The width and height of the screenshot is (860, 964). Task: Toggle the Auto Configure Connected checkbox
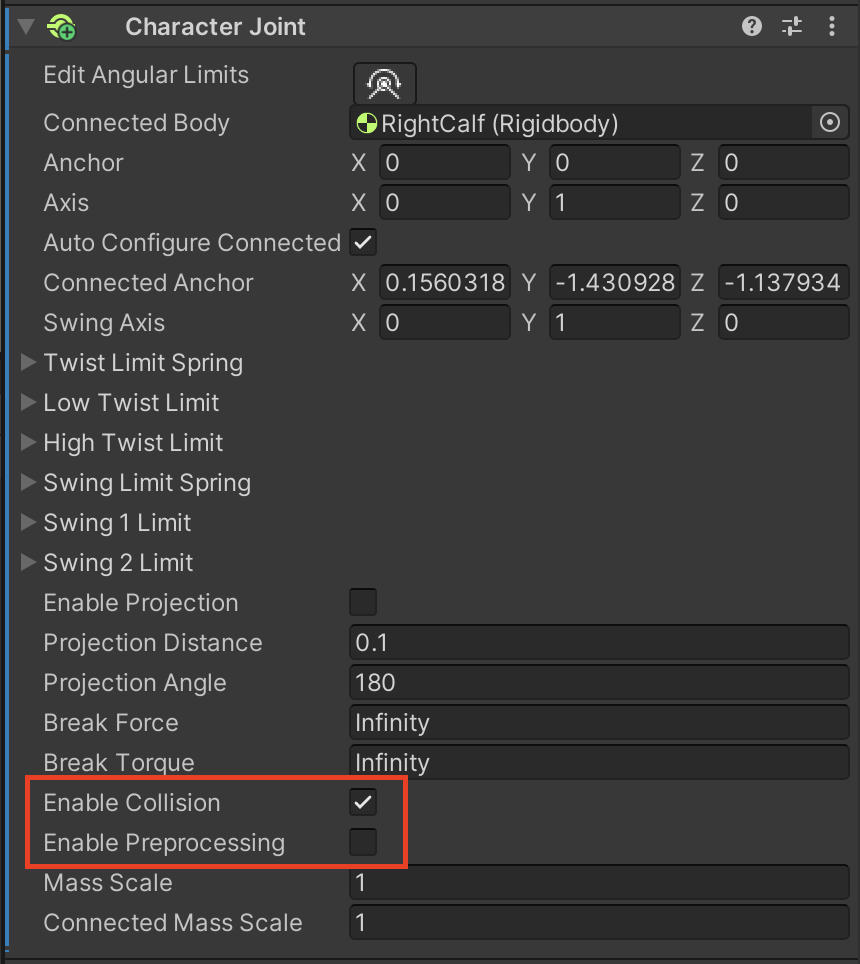click(362, 243)
